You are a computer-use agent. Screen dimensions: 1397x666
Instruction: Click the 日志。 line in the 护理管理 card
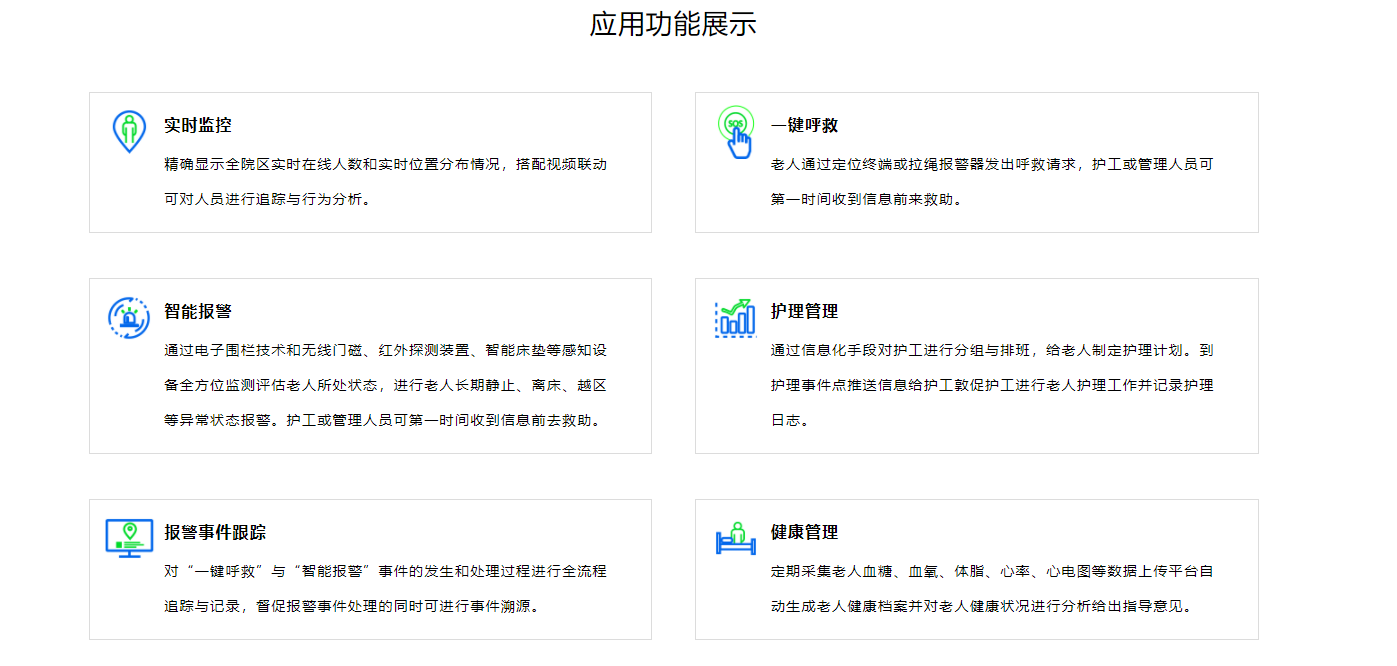(788, 421)
